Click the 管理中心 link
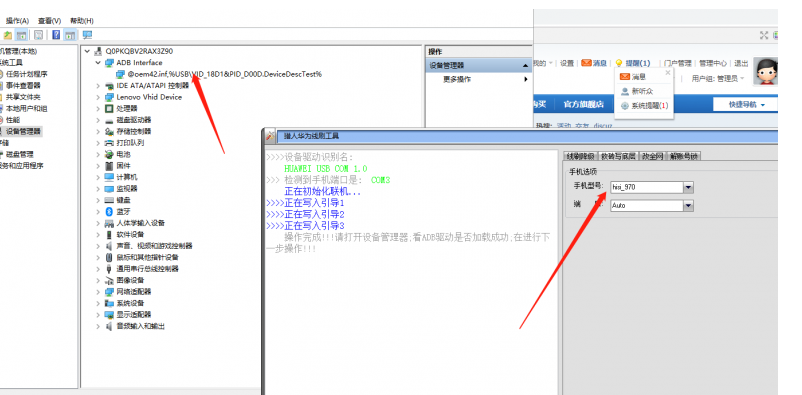Viewport: 802px width, 395px height. tap(713, 63)
